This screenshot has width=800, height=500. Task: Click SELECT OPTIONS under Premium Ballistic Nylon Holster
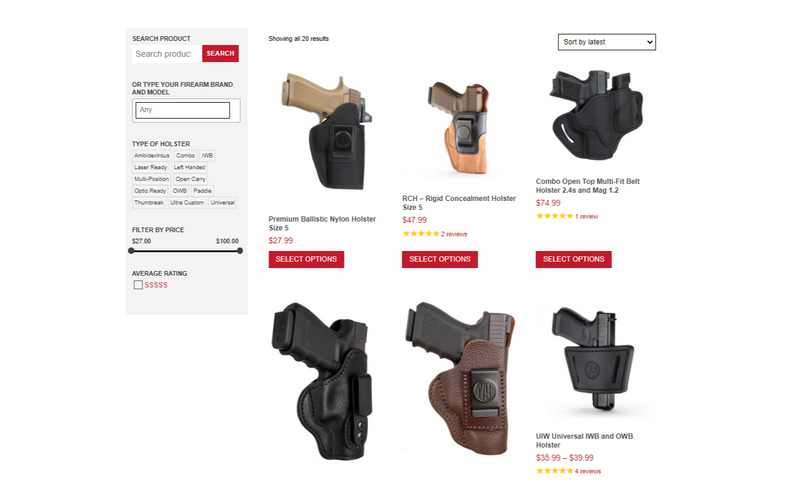point(306,259)
